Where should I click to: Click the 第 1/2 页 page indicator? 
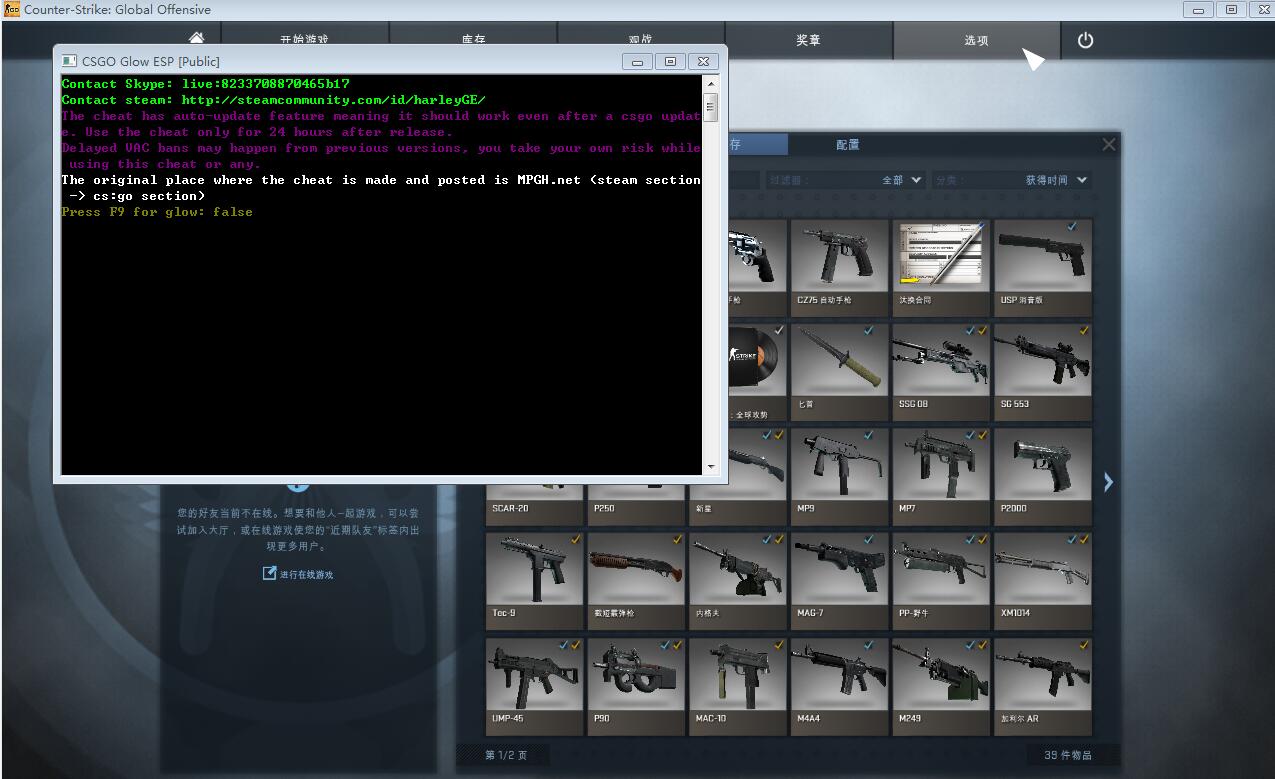506,755
